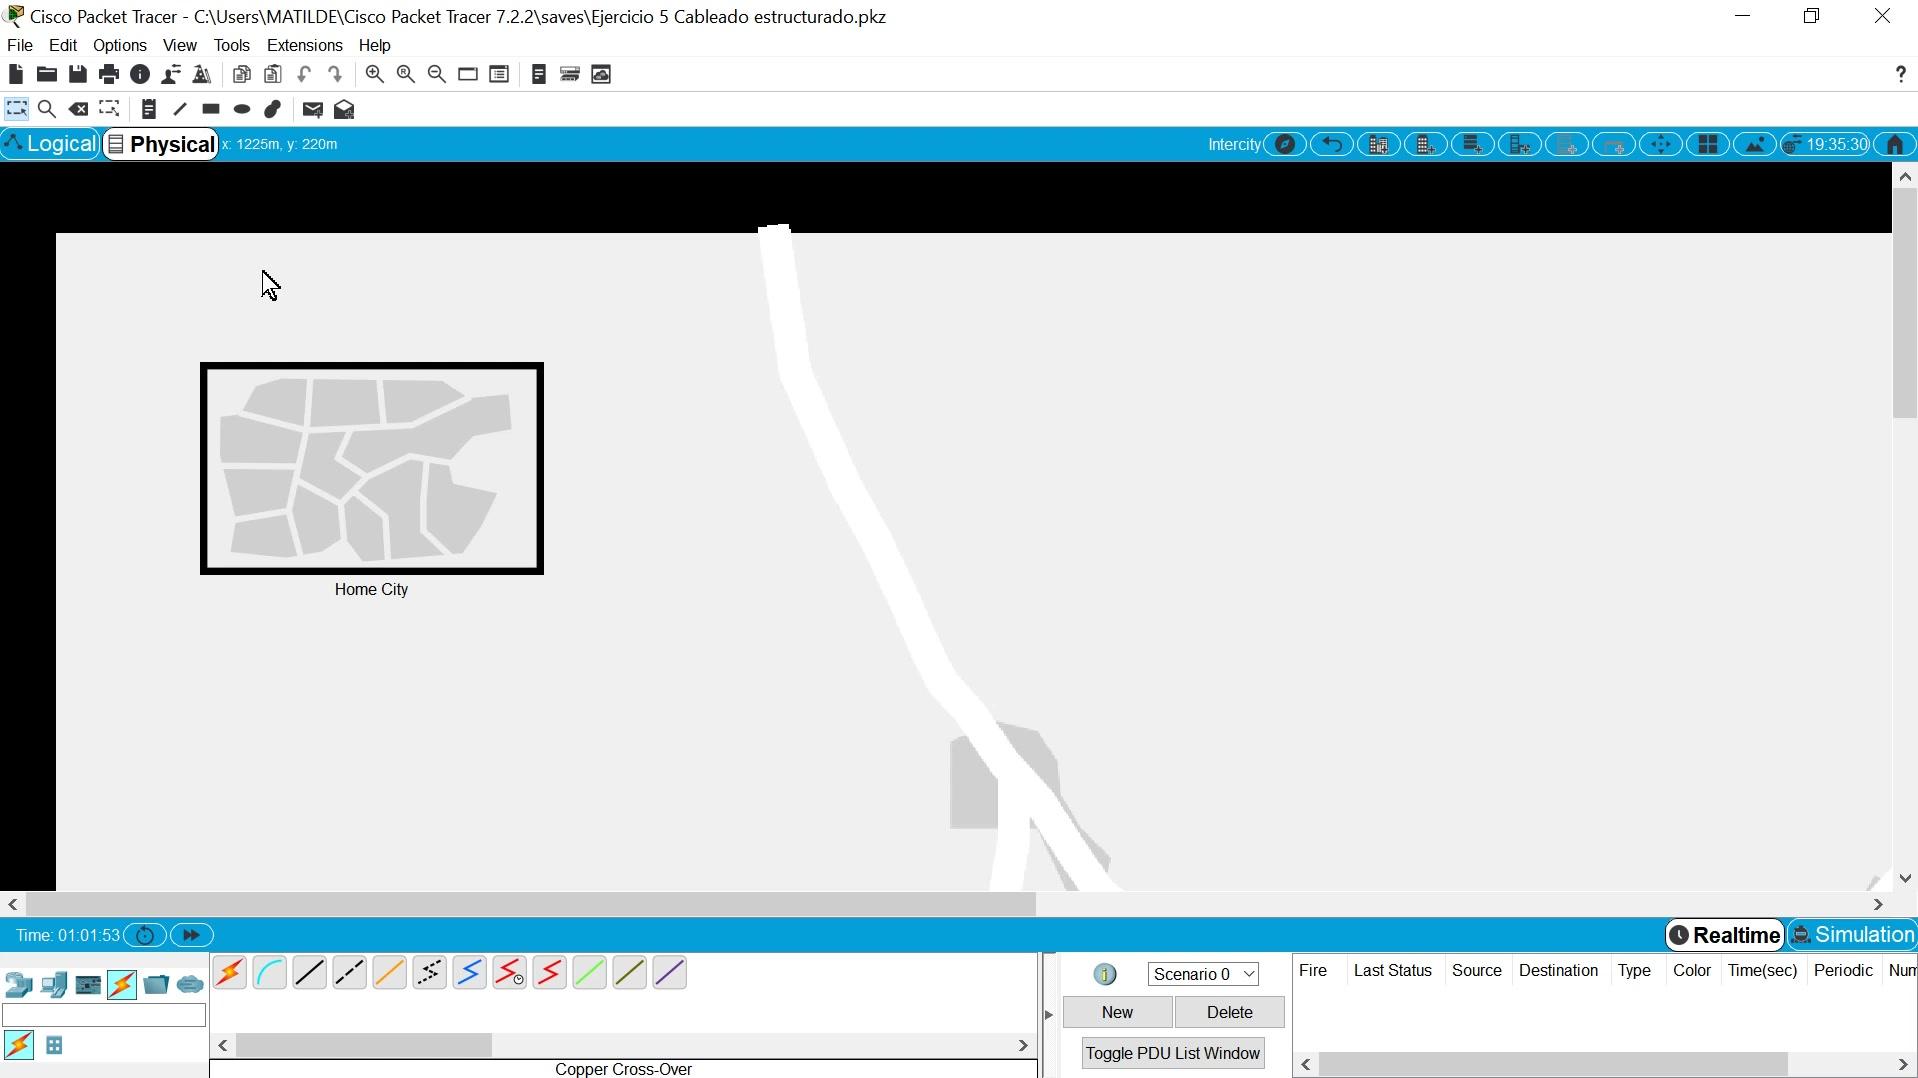Activate the rectangular Select tool
Viewport: 1918px width, 1078px height.
click(x=16, y=110)
